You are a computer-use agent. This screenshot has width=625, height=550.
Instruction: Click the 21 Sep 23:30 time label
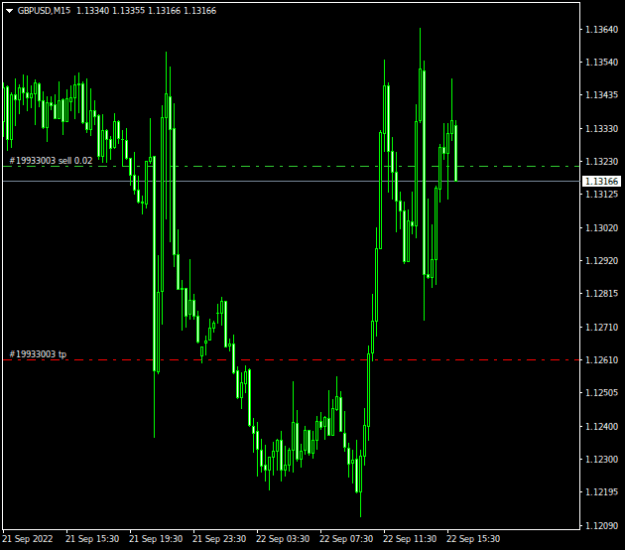click(219, 539)
